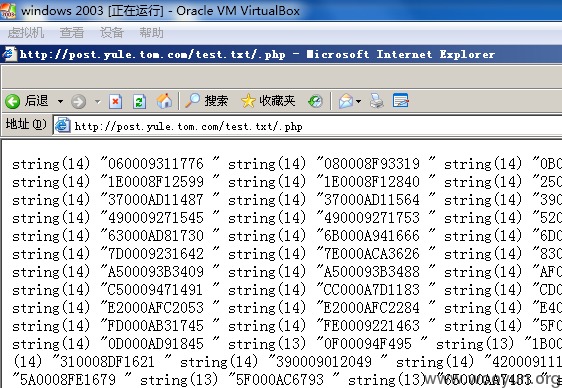Click the text "1E0008F12840"

tap(372, 182)
